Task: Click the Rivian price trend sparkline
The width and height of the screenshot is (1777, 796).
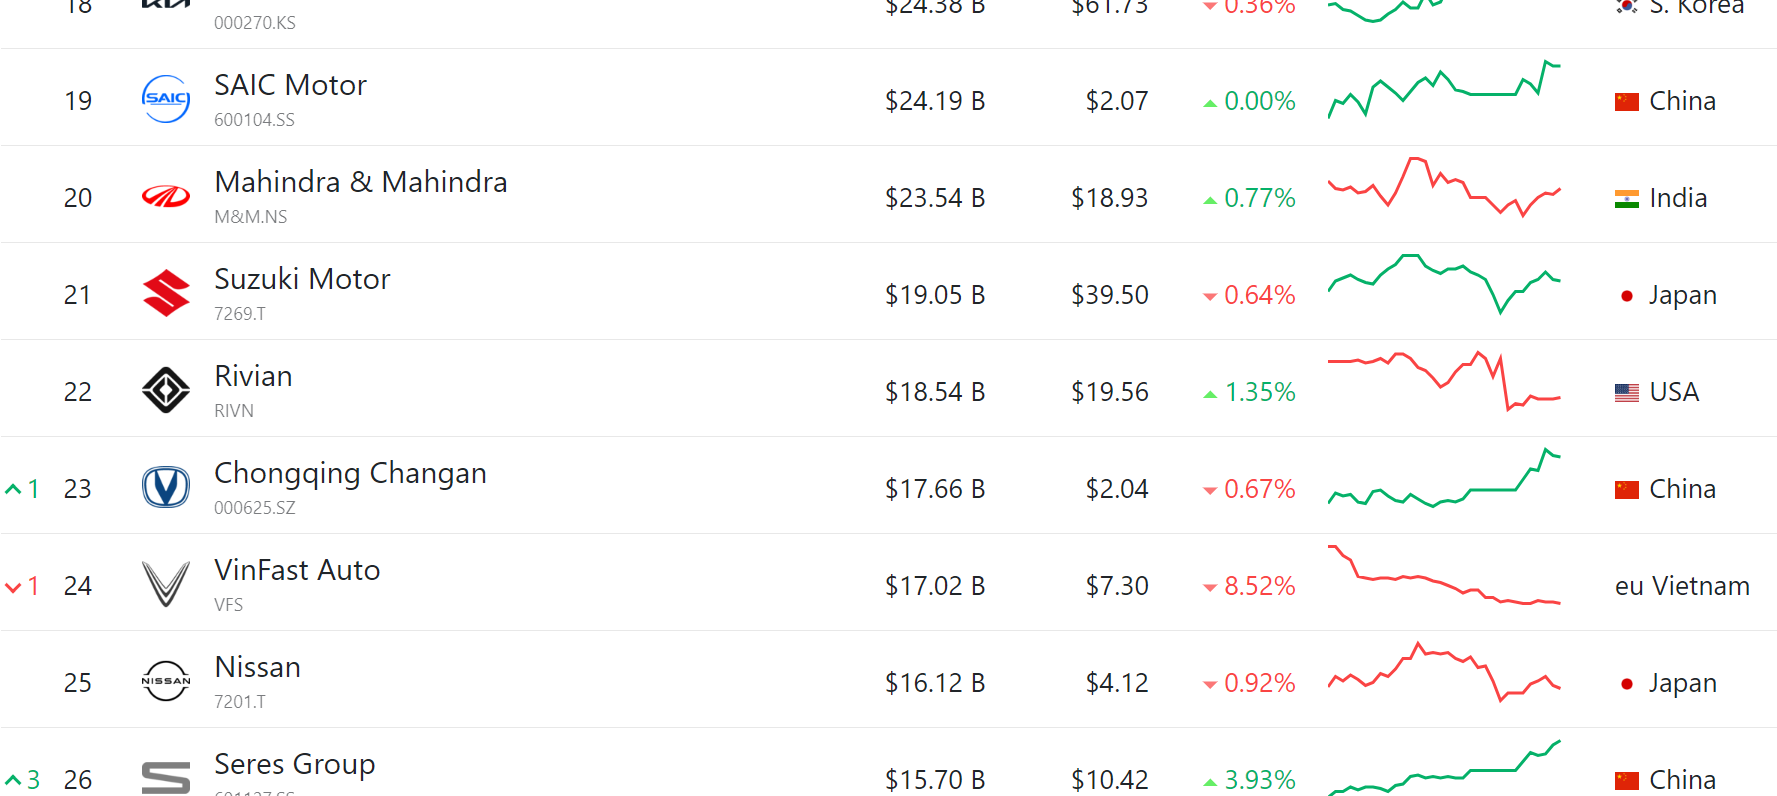Action: click(x=1444, y=381)
